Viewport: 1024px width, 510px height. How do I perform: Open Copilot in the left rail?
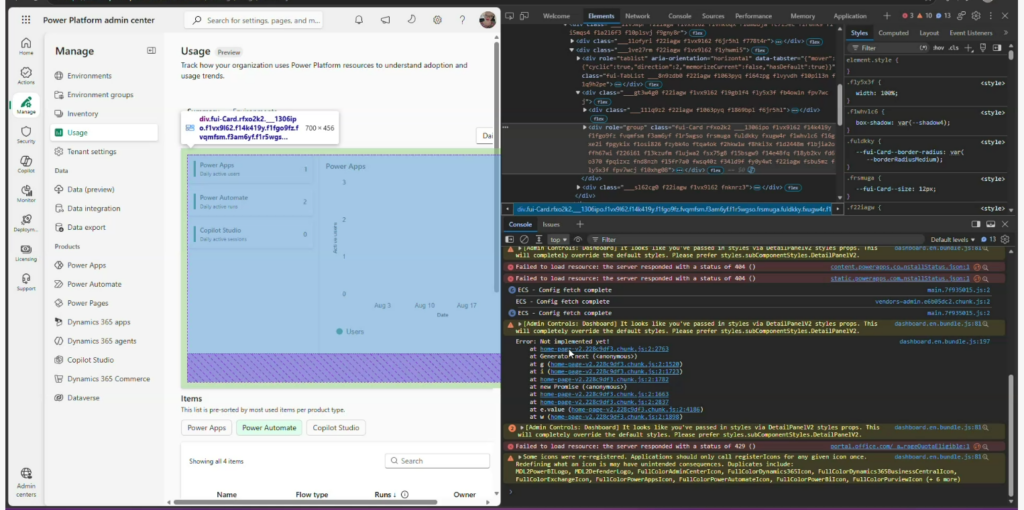pos(25,164)
